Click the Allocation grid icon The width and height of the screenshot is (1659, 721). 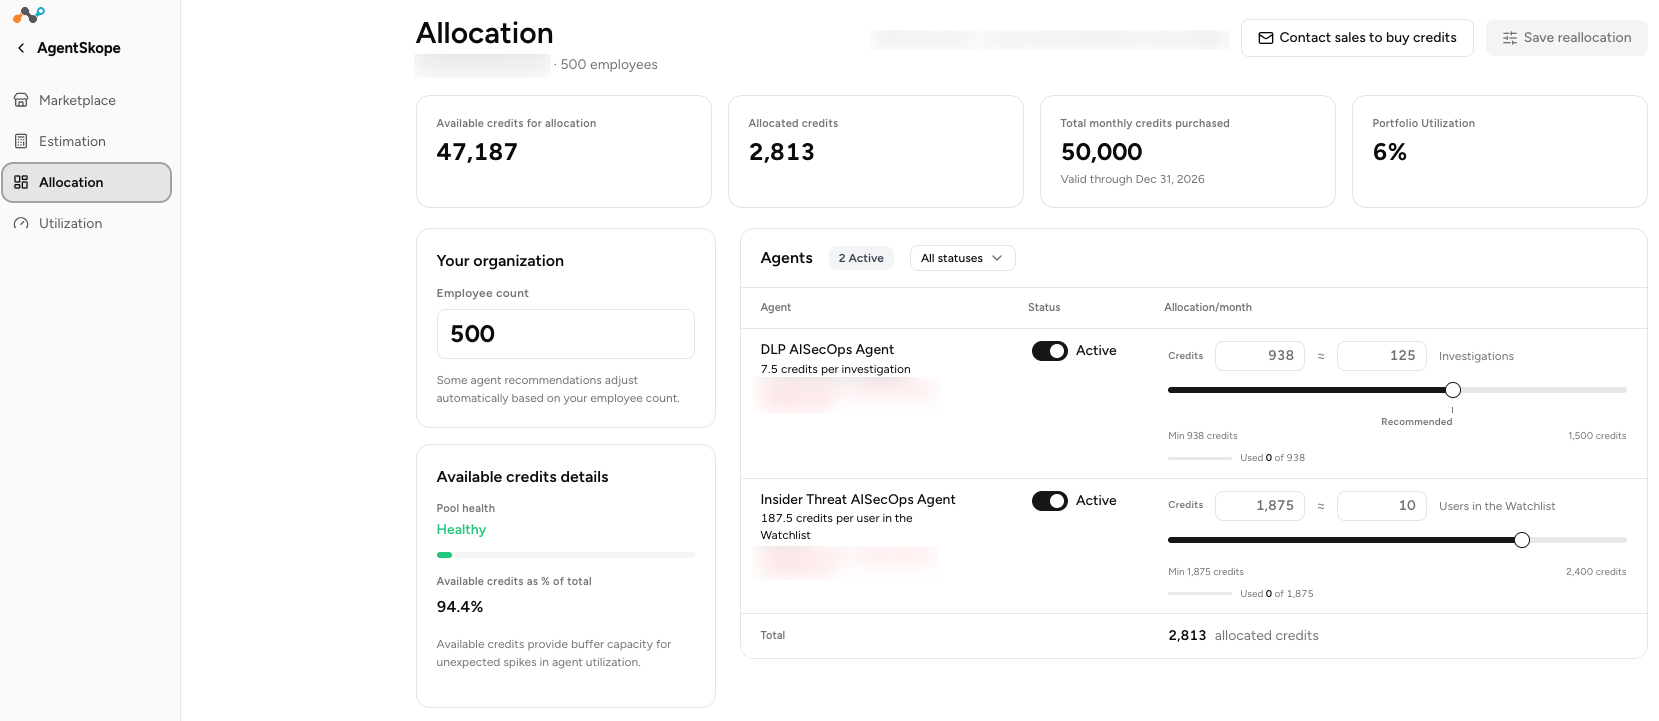[x=21, y=182]
